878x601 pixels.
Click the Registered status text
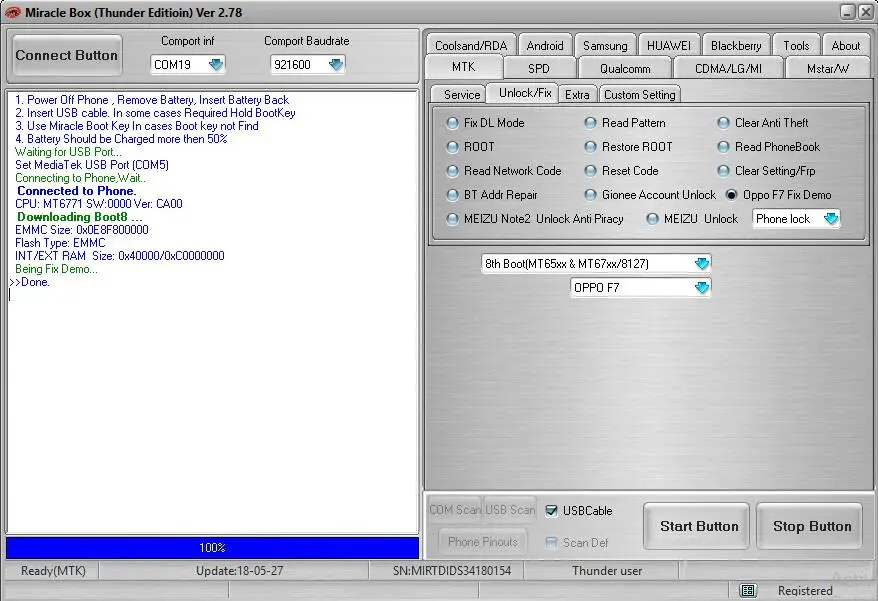pyautogui.click(x=805, y=590)
